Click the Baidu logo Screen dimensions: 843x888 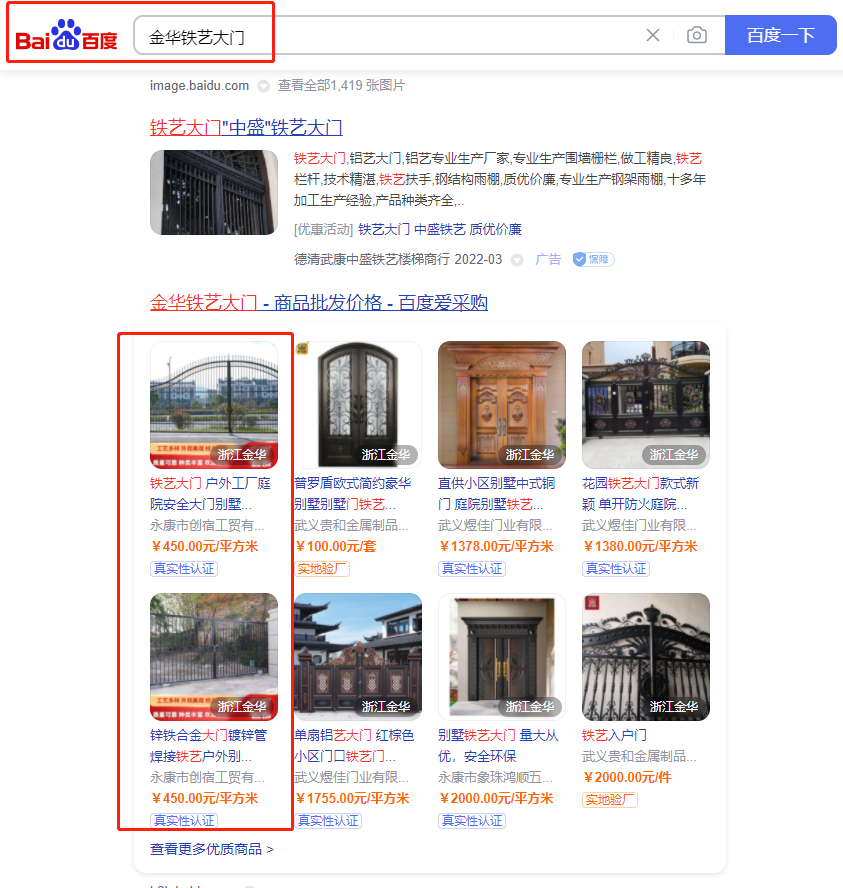[66, 36]
